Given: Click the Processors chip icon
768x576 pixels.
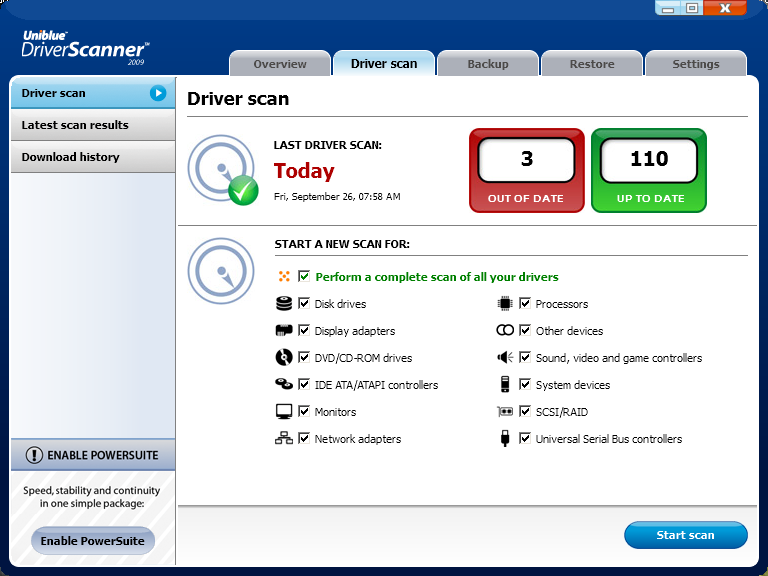Looking at the screenshot, I should pos(505,303).
